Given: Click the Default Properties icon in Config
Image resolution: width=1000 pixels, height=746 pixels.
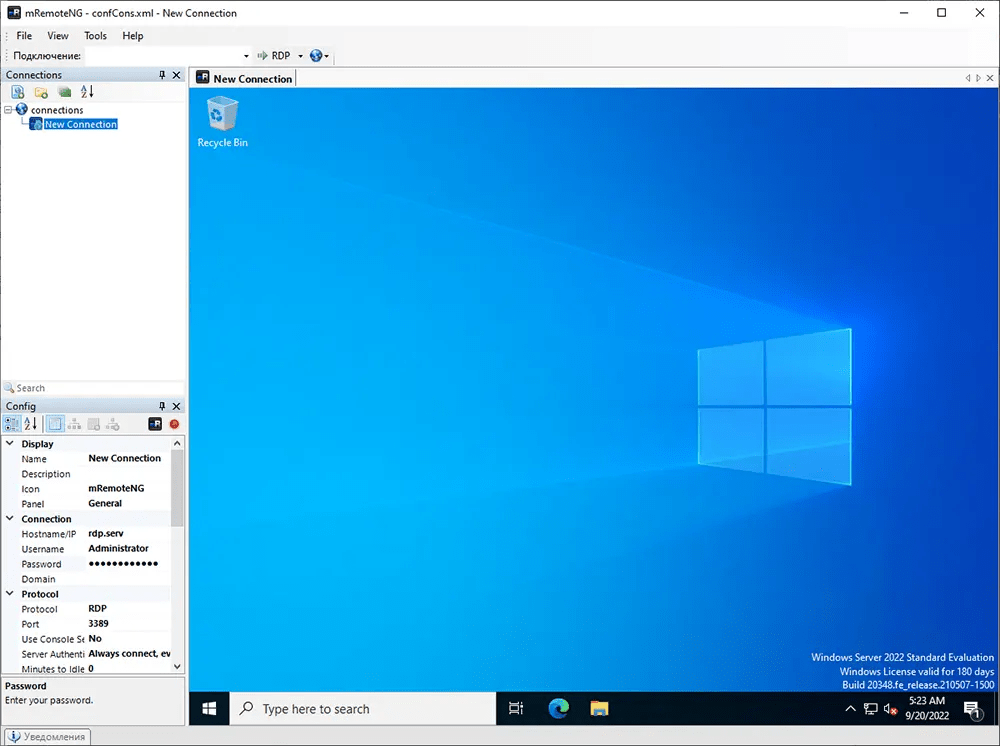Looking at the screenshot, I should coord(94,424).
